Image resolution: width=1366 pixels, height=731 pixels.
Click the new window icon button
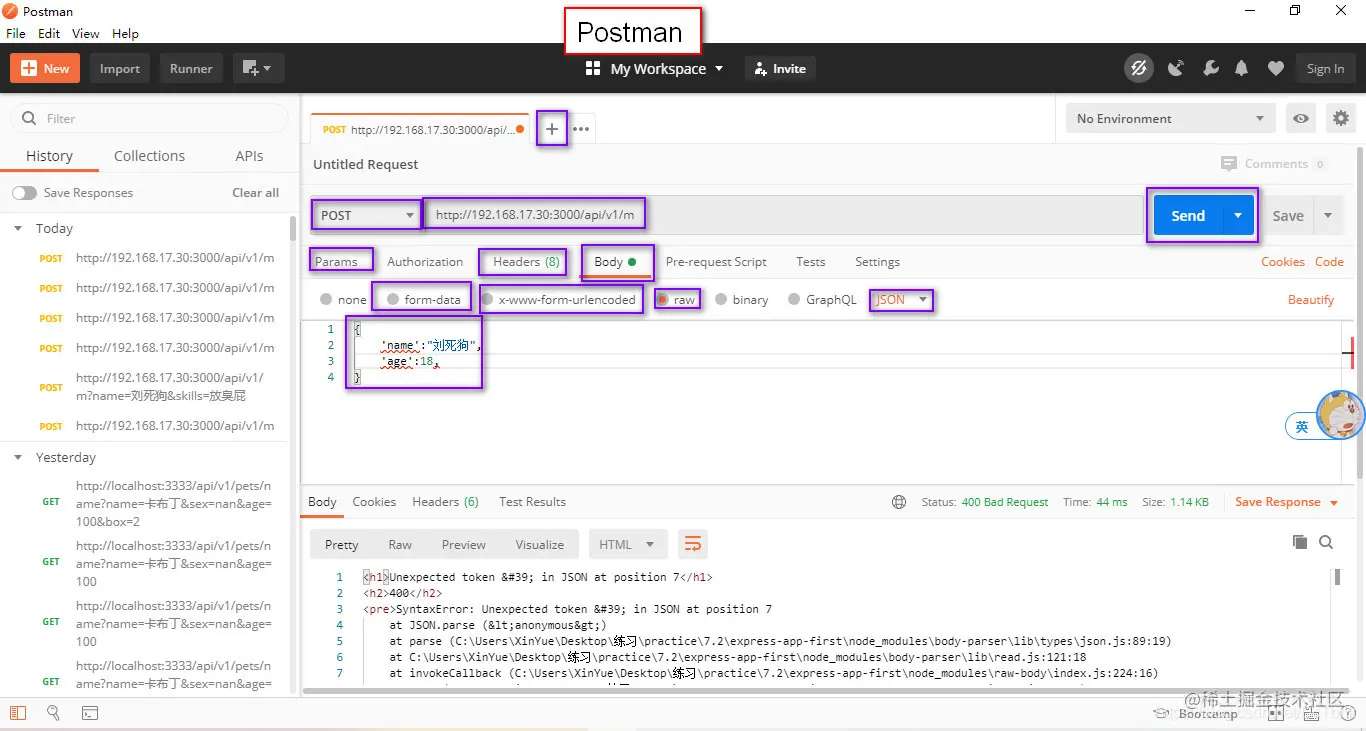259,68
